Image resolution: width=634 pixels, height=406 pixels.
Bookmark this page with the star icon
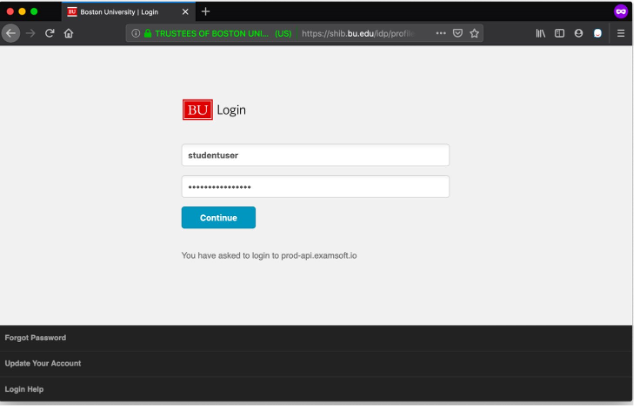point(474,33)
